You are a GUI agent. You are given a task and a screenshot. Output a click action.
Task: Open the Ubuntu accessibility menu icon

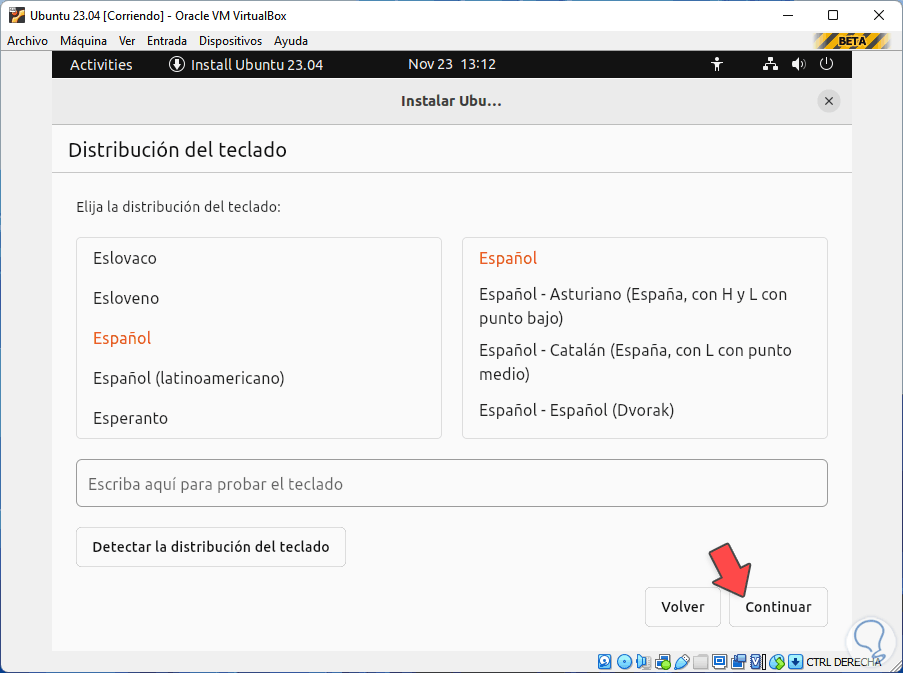click(717, 64)
